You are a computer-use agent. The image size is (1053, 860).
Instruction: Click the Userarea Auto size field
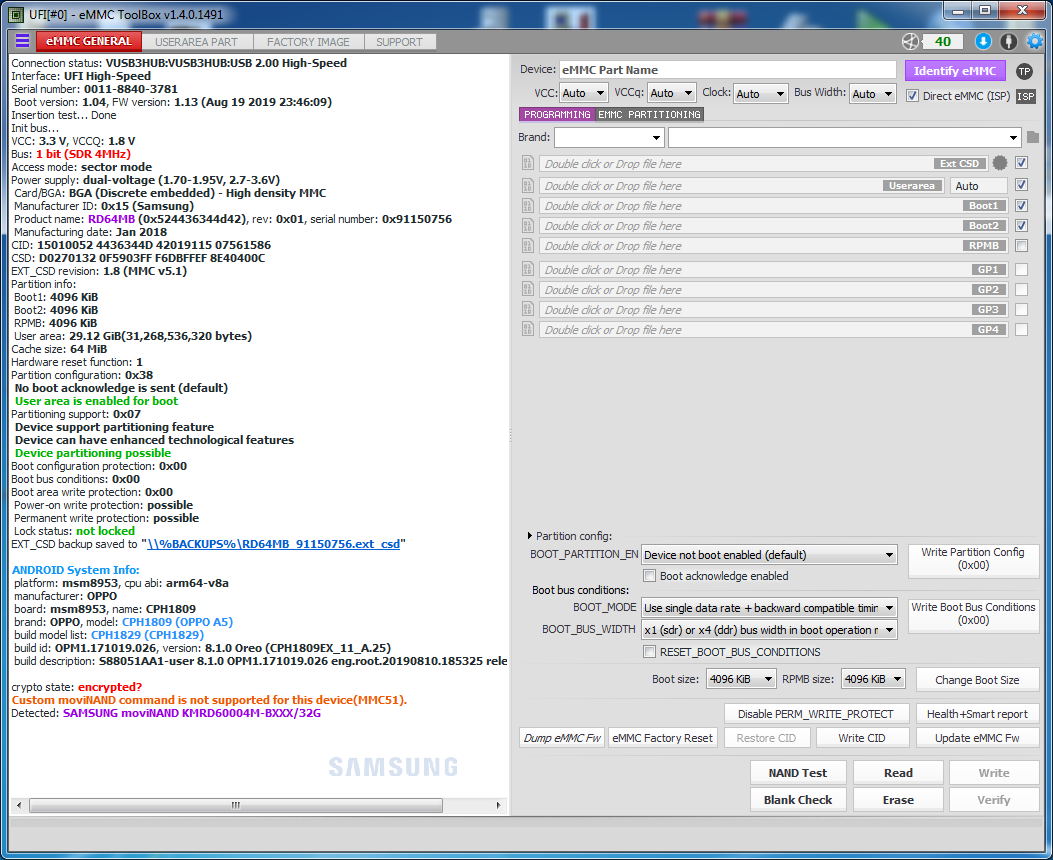point(979,185)
